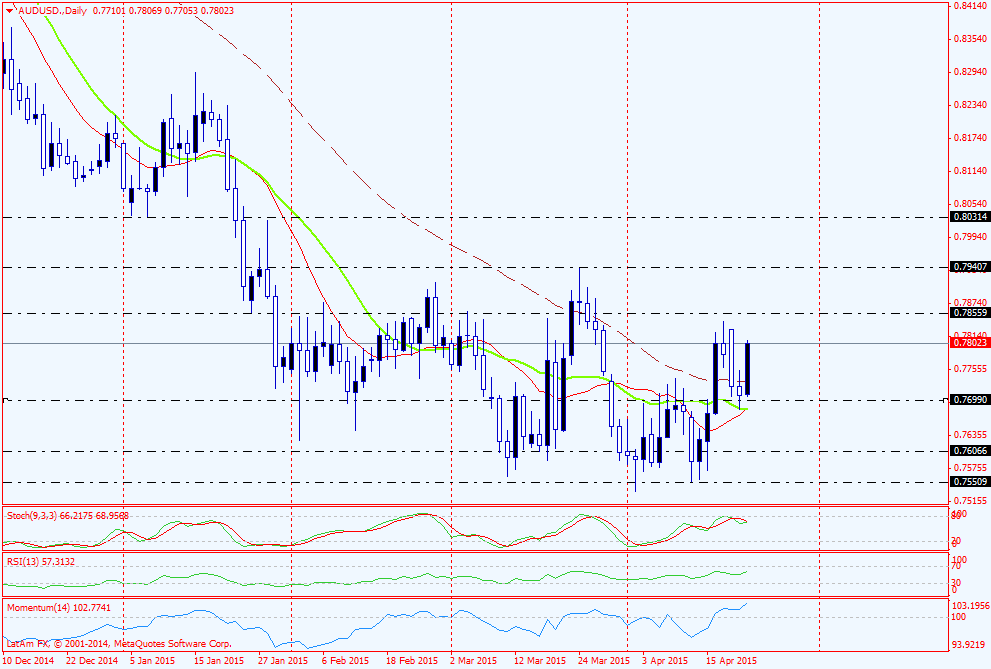Viewport: 991px width, 669px height.
Task: Click the 103.1956 Momentum scale value
Action: [969, 607]
